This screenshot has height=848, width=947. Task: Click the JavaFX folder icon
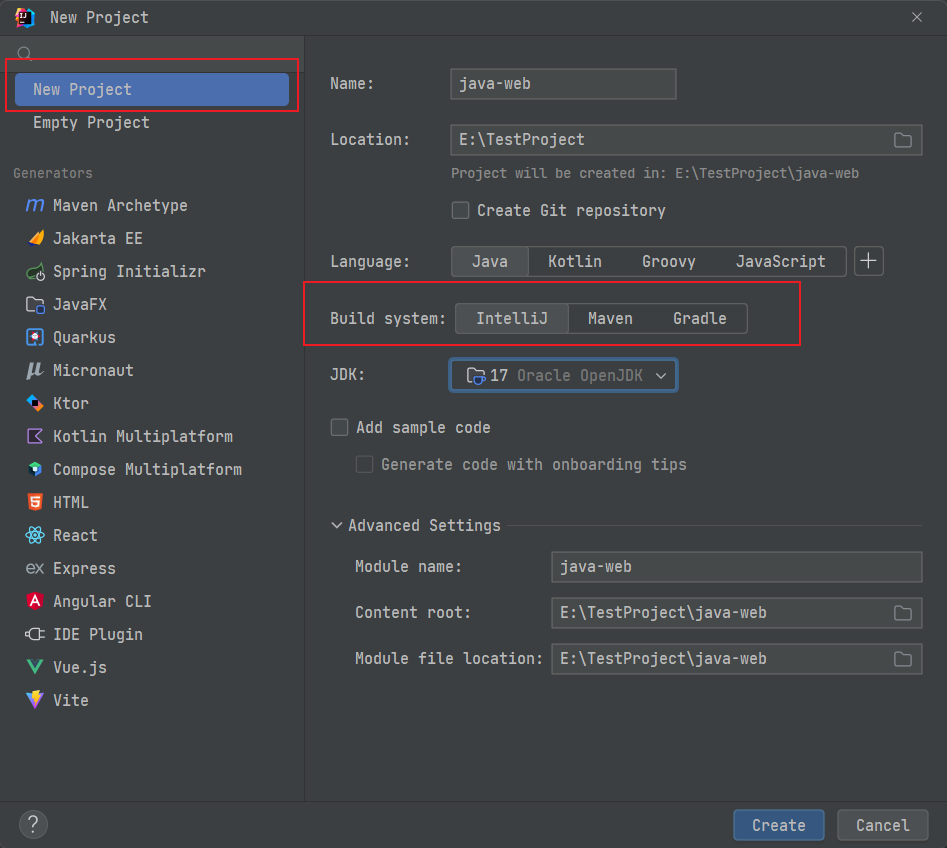coord(35,304)
